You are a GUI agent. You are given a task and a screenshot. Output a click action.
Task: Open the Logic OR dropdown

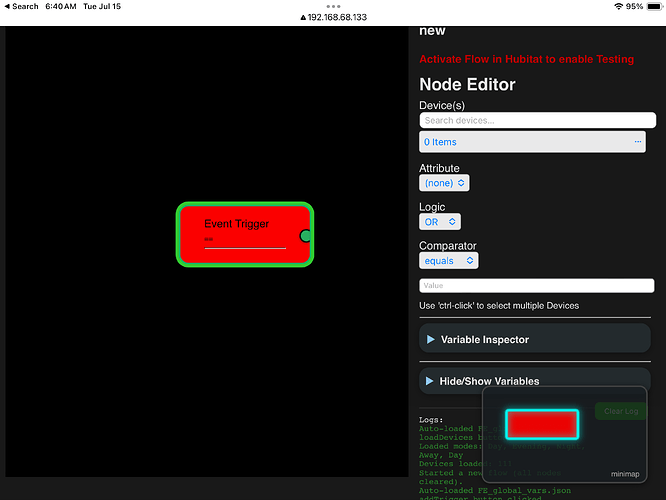[440, 222]
